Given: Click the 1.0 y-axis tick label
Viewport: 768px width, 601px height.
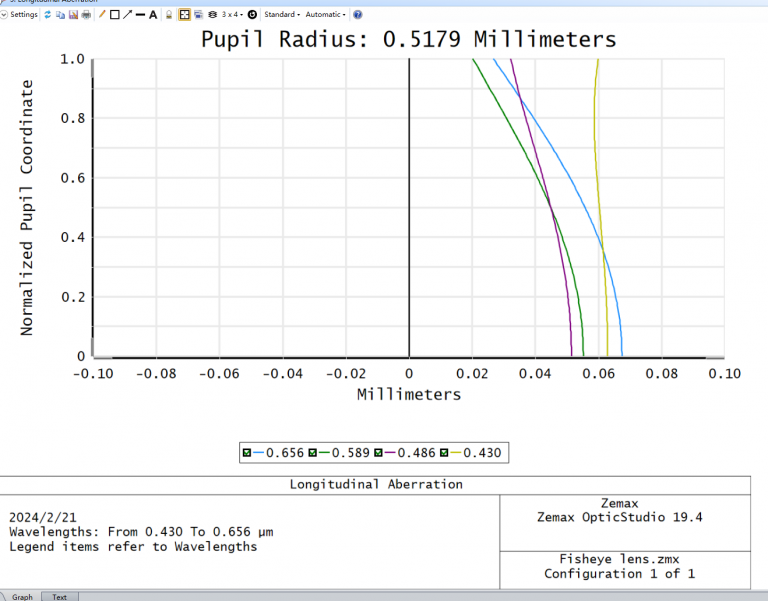Looking at the screenshot, I should point(72,59).
